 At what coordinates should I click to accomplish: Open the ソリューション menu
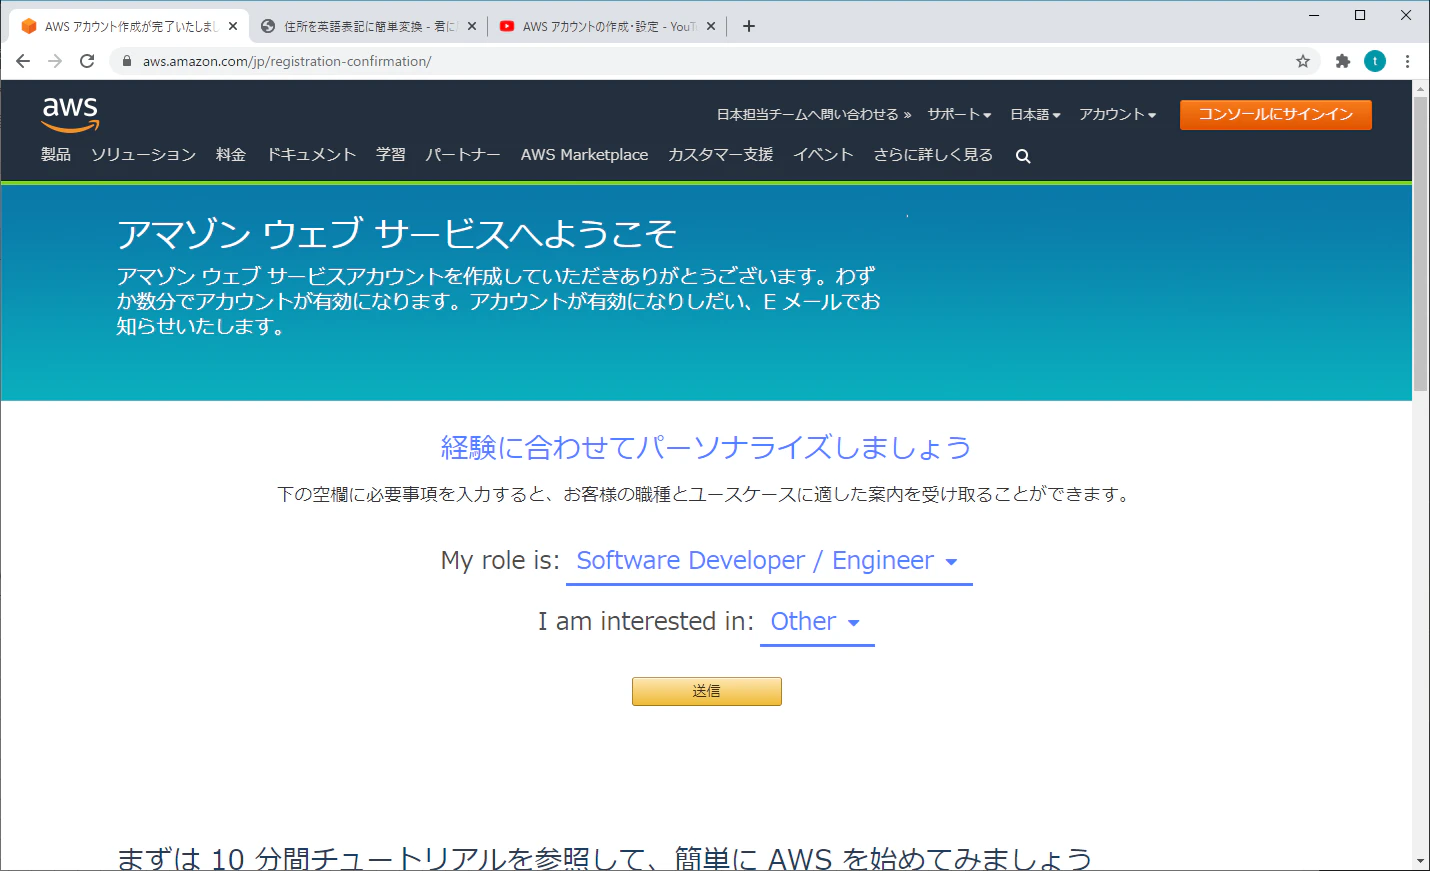(x=143, y=154)
